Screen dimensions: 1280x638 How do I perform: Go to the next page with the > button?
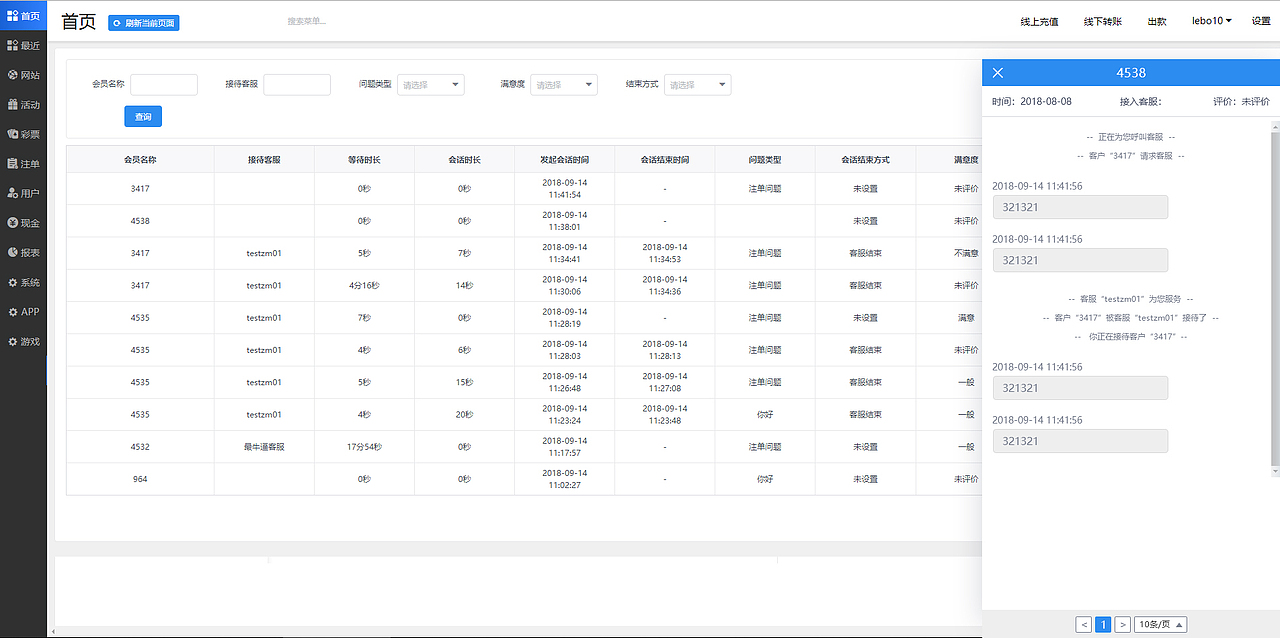pos(1122,625)
